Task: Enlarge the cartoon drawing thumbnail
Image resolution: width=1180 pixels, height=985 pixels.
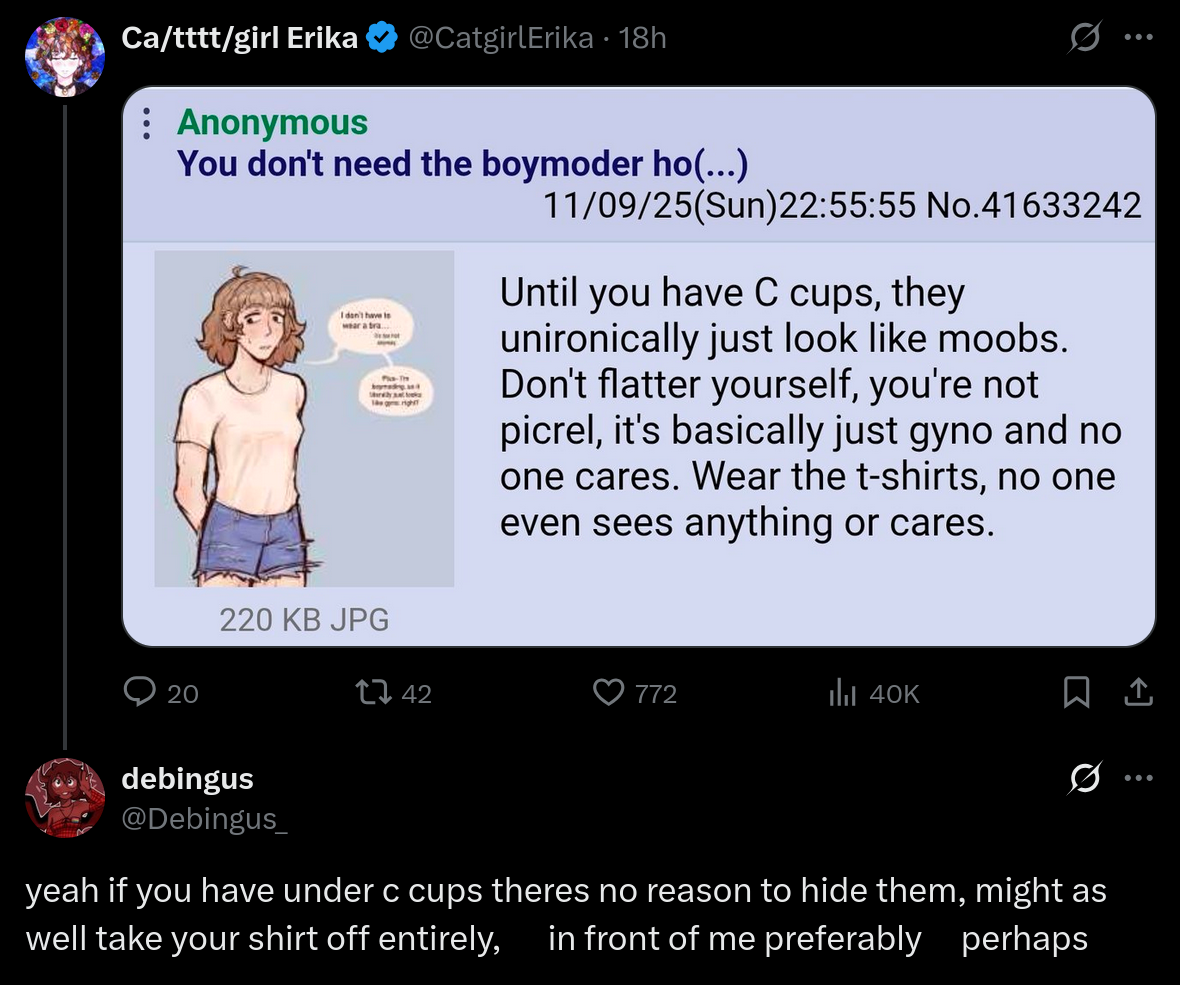Action: point(304,418)
